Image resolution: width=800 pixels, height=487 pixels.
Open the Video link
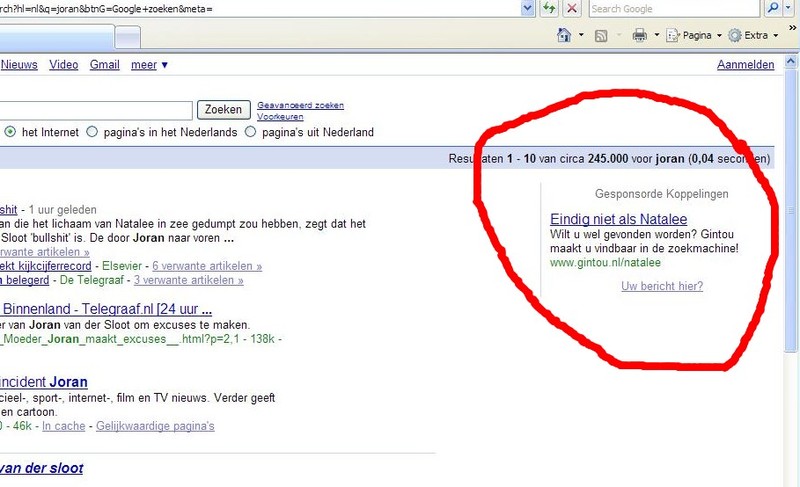(63, 65)
